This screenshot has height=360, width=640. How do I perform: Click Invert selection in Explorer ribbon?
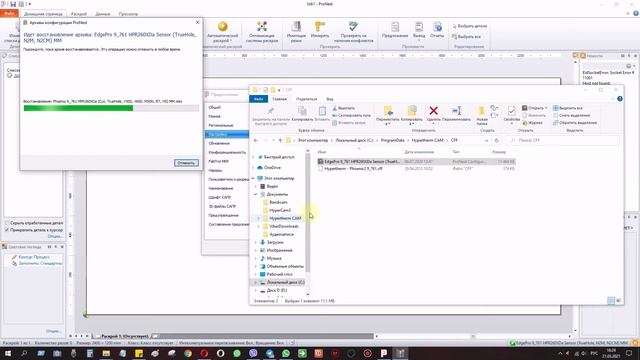pyautogui.click(x=575, y=123)
